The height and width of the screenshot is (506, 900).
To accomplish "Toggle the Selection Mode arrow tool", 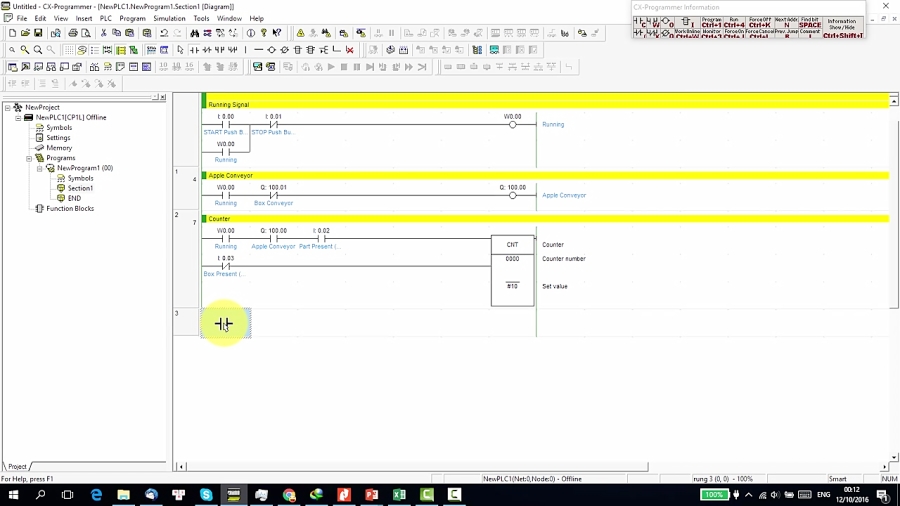I will point(180,50).
